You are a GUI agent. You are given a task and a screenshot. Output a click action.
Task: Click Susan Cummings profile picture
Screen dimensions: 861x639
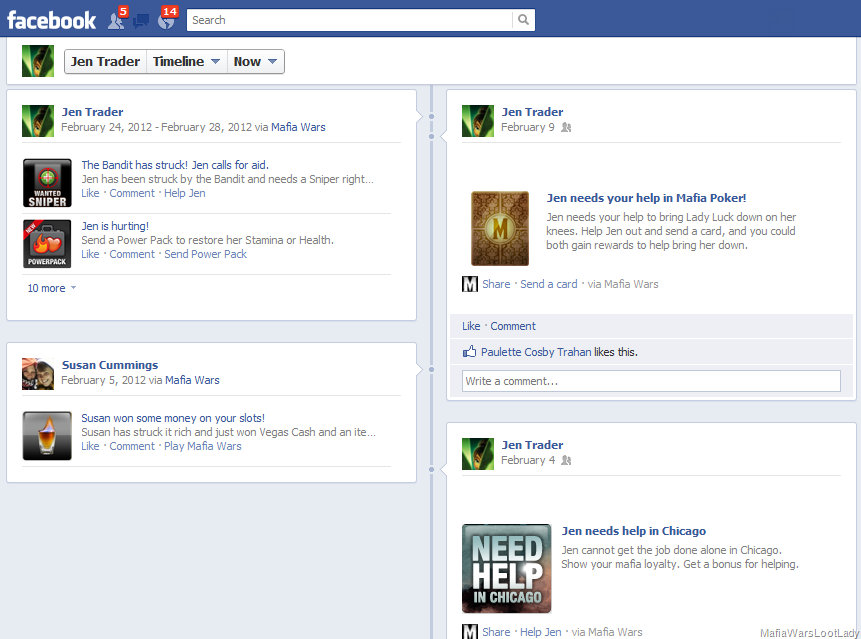(x=38, y=374)
